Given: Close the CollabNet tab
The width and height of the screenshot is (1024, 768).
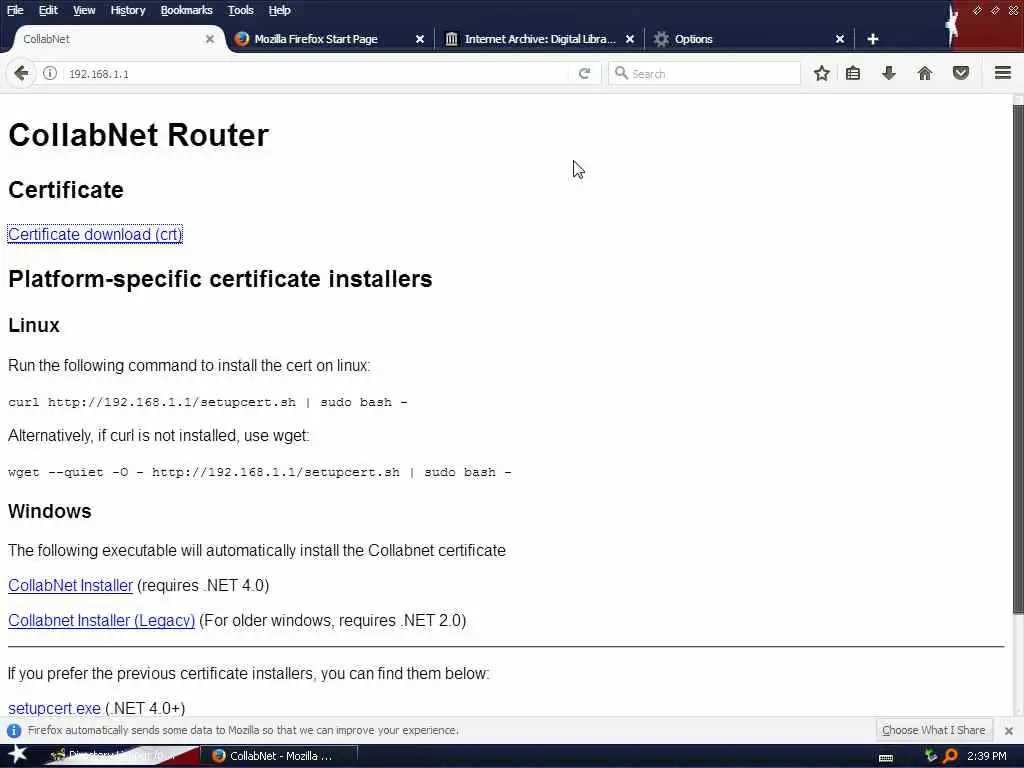Looking at the screenshot, I should pyautogui.click(x=210, y=39).
